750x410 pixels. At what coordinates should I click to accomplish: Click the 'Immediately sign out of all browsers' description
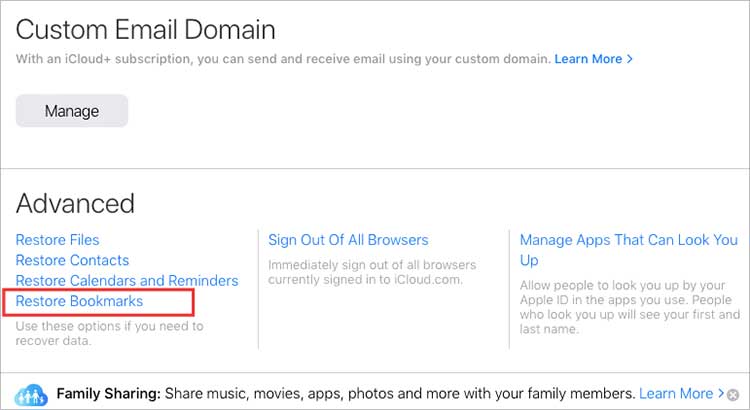click(x=372, y=272)
